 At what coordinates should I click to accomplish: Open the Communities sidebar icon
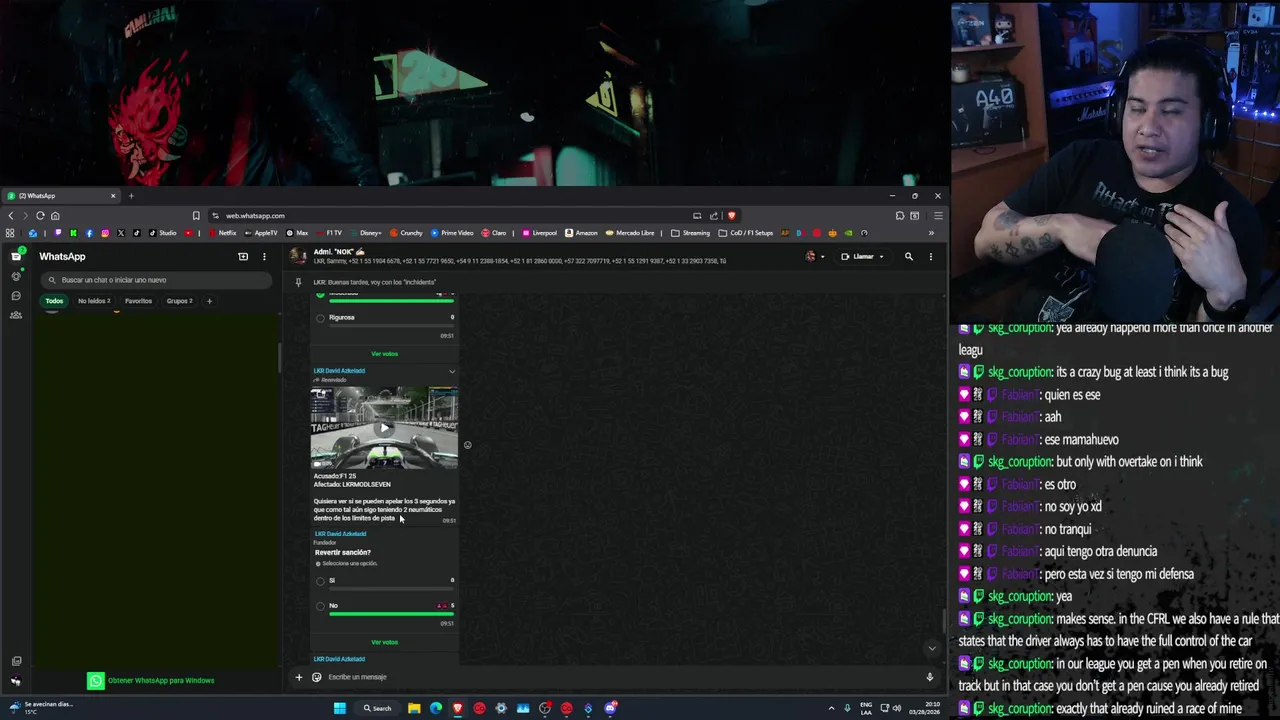tap(16, 315)
